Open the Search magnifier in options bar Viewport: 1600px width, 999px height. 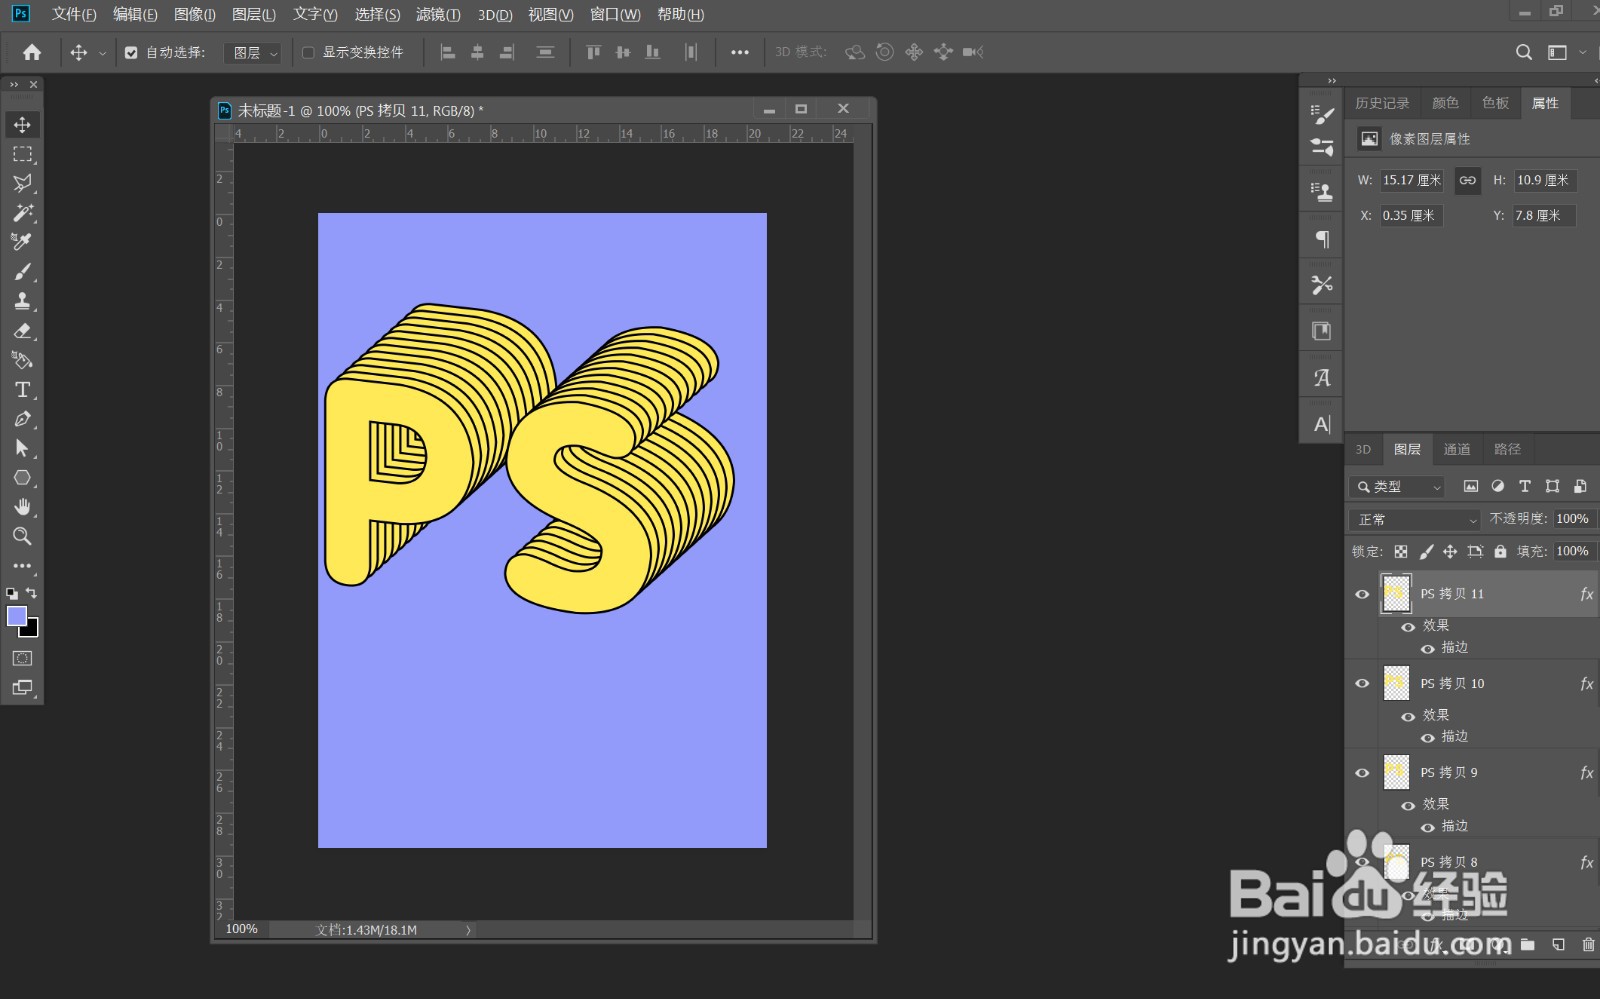1524,52
